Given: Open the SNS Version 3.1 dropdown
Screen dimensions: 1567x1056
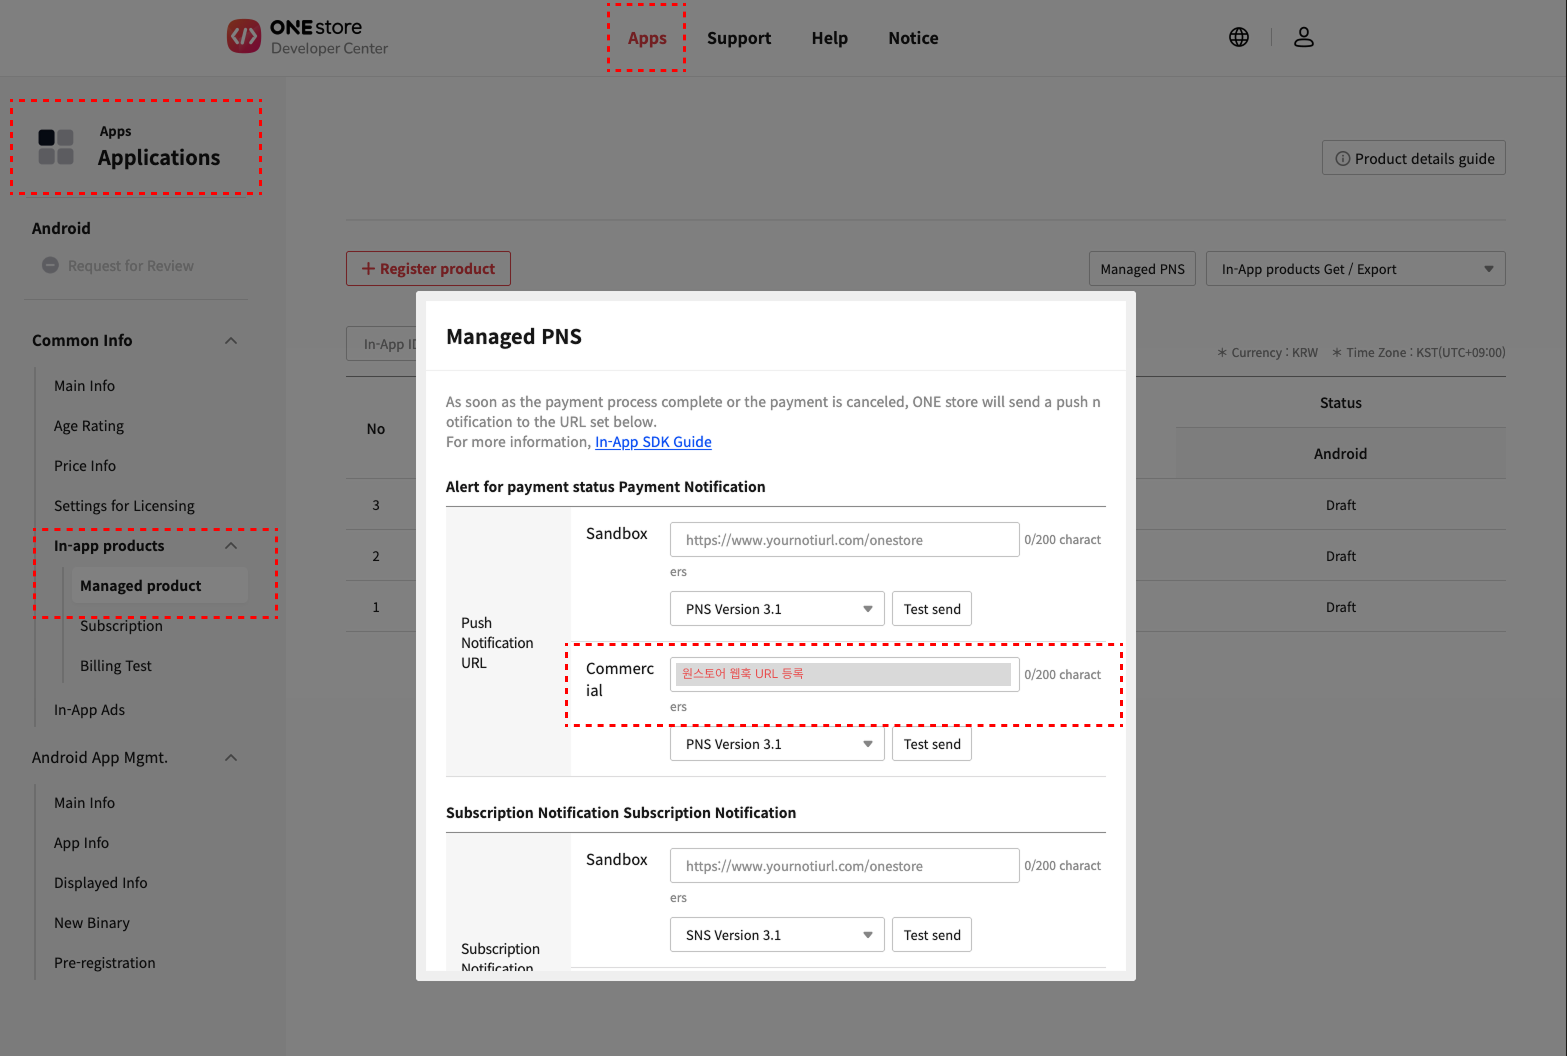Looking at the screenshot, I should coord(776,935).
